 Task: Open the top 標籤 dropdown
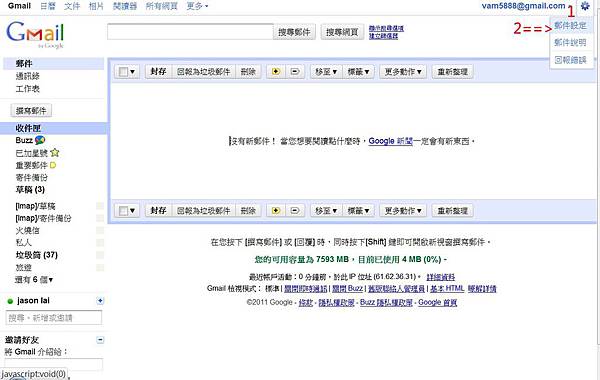358,72
